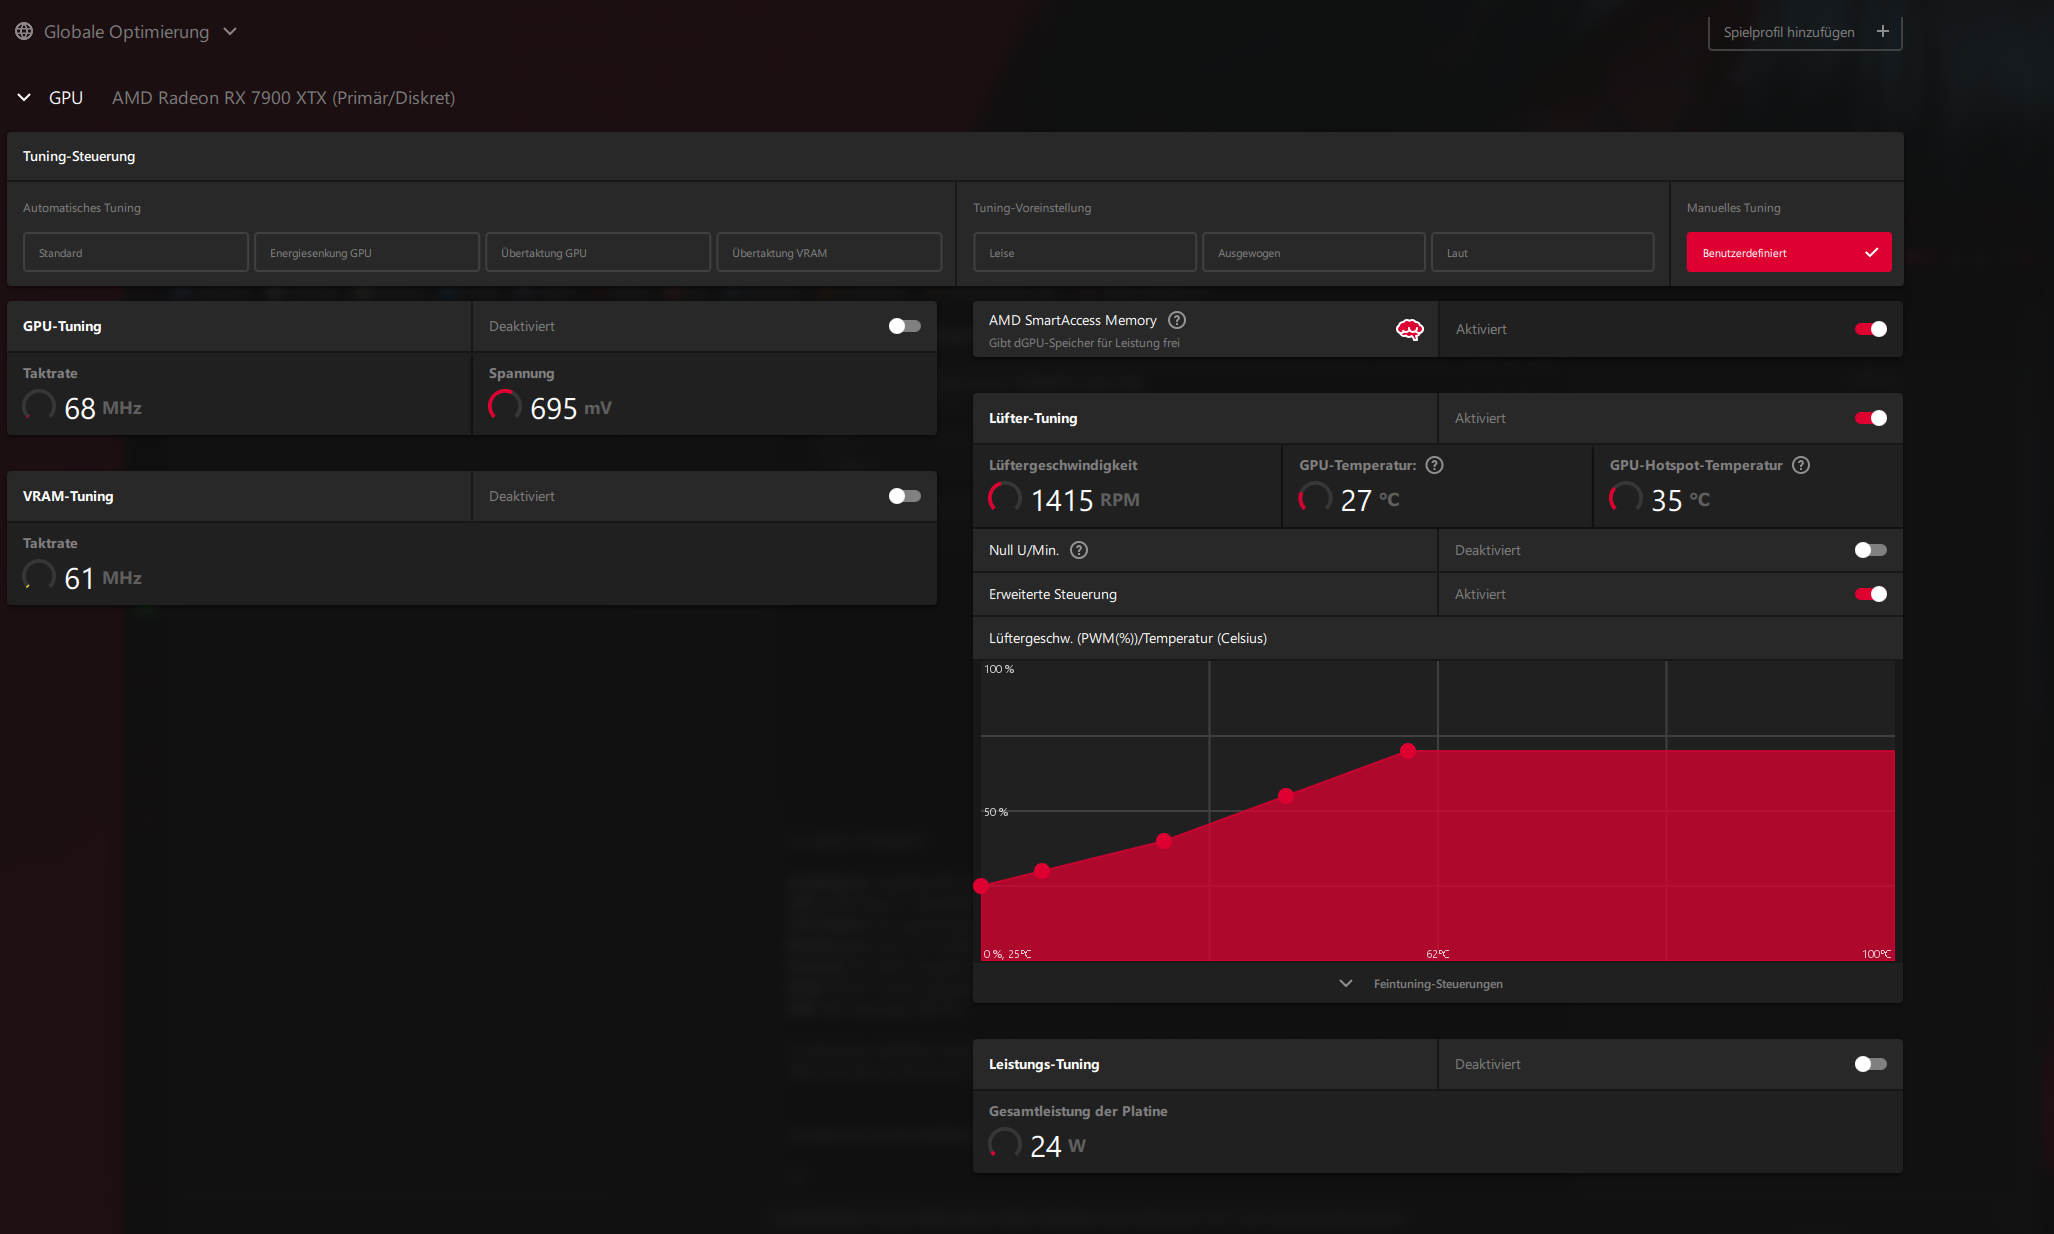
Task: Open the Null U/Min. help icon
Action: [x=1079, y=550]
